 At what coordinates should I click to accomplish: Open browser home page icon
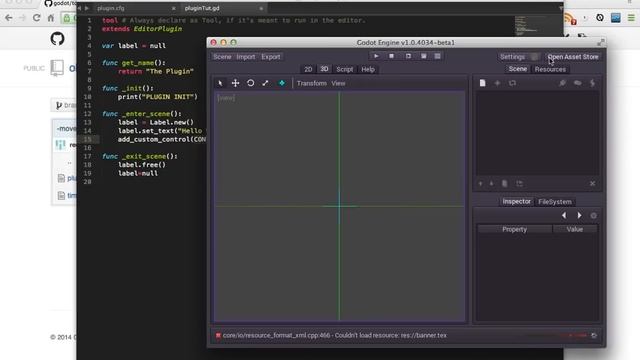pyautogui.click(x=51, y=18)
